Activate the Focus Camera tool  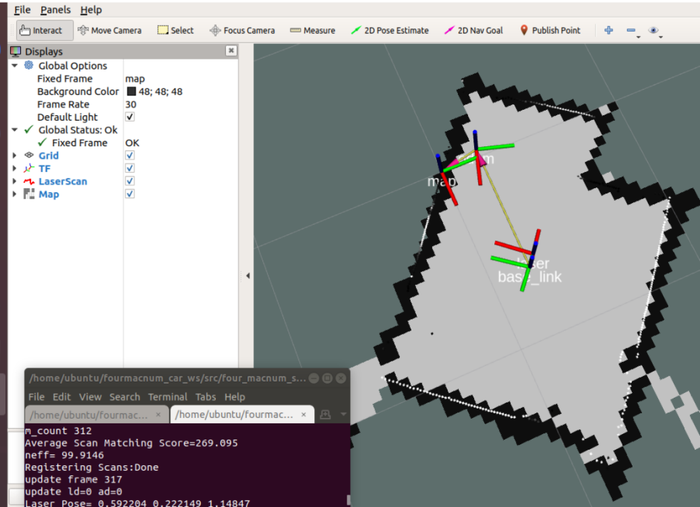[242, 30]
